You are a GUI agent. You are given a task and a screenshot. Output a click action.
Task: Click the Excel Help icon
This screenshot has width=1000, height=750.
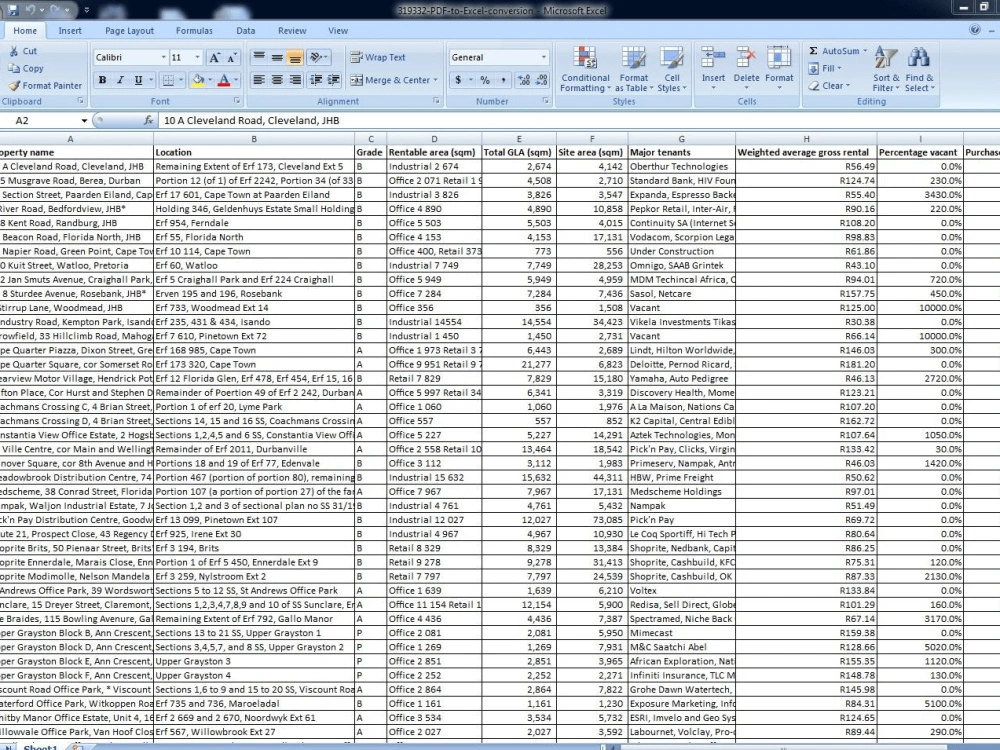point(974,29)
